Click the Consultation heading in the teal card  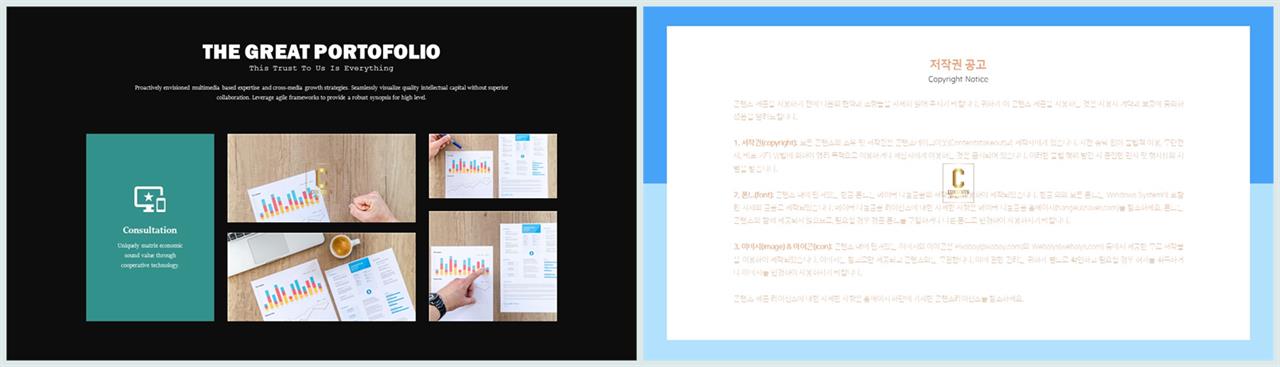pos(150,229)
